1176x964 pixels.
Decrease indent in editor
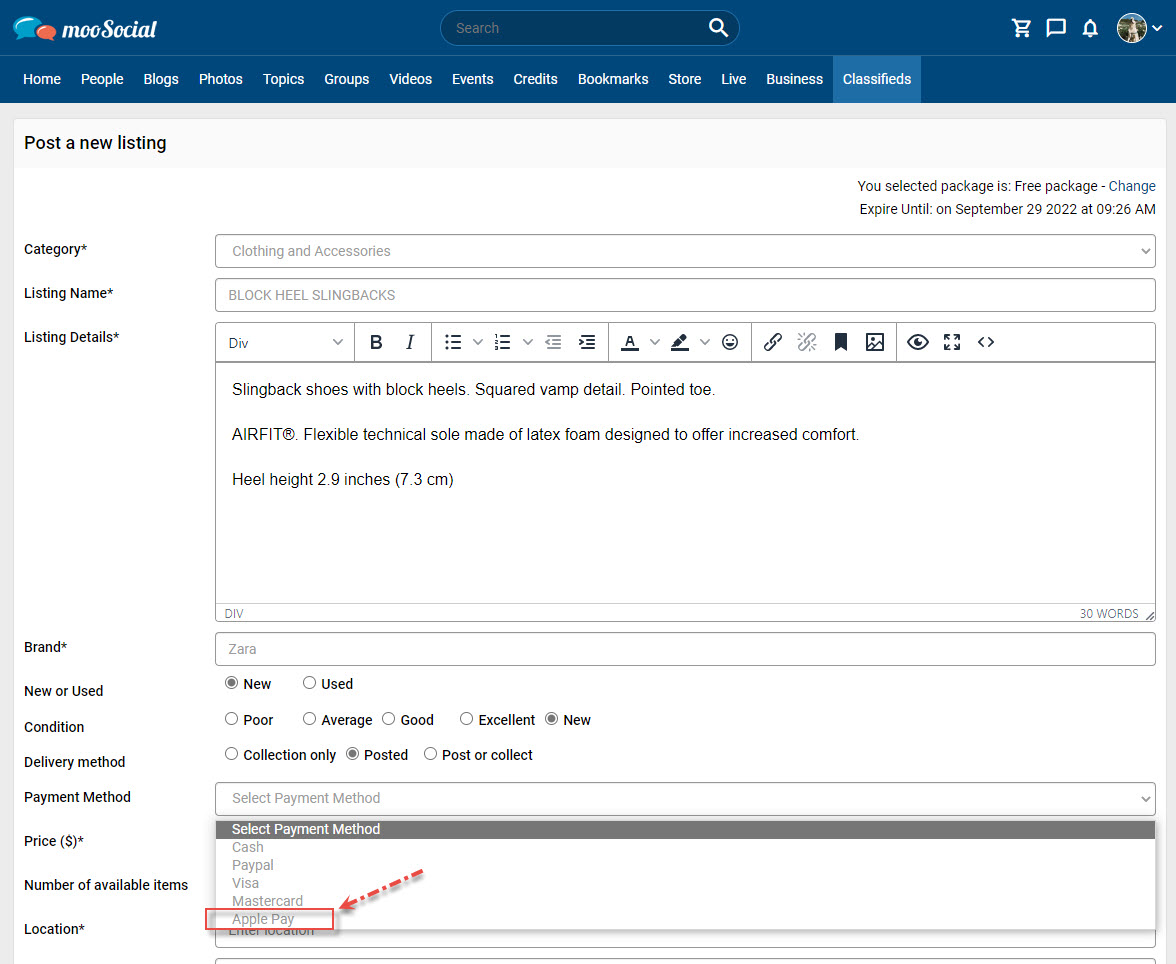553,342
